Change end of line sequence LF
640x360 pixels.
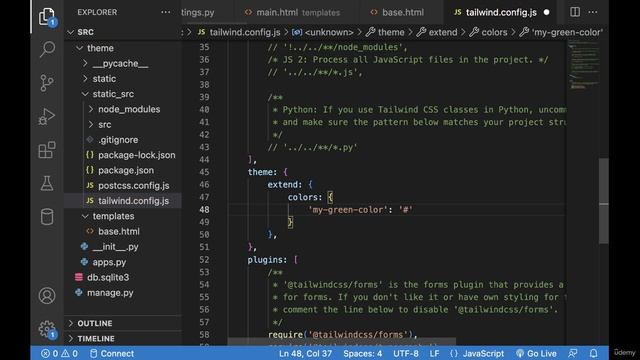click(x=434, y=353)
